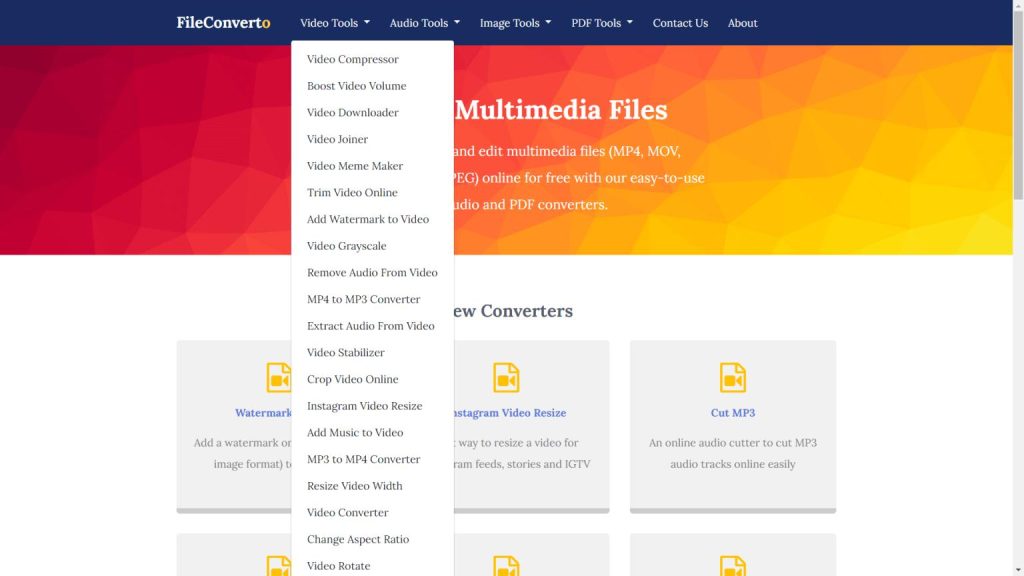Expand the PDF Tools dropdown
The image size is (1024, 576).
pyautogui.click(x=601, y=23)
